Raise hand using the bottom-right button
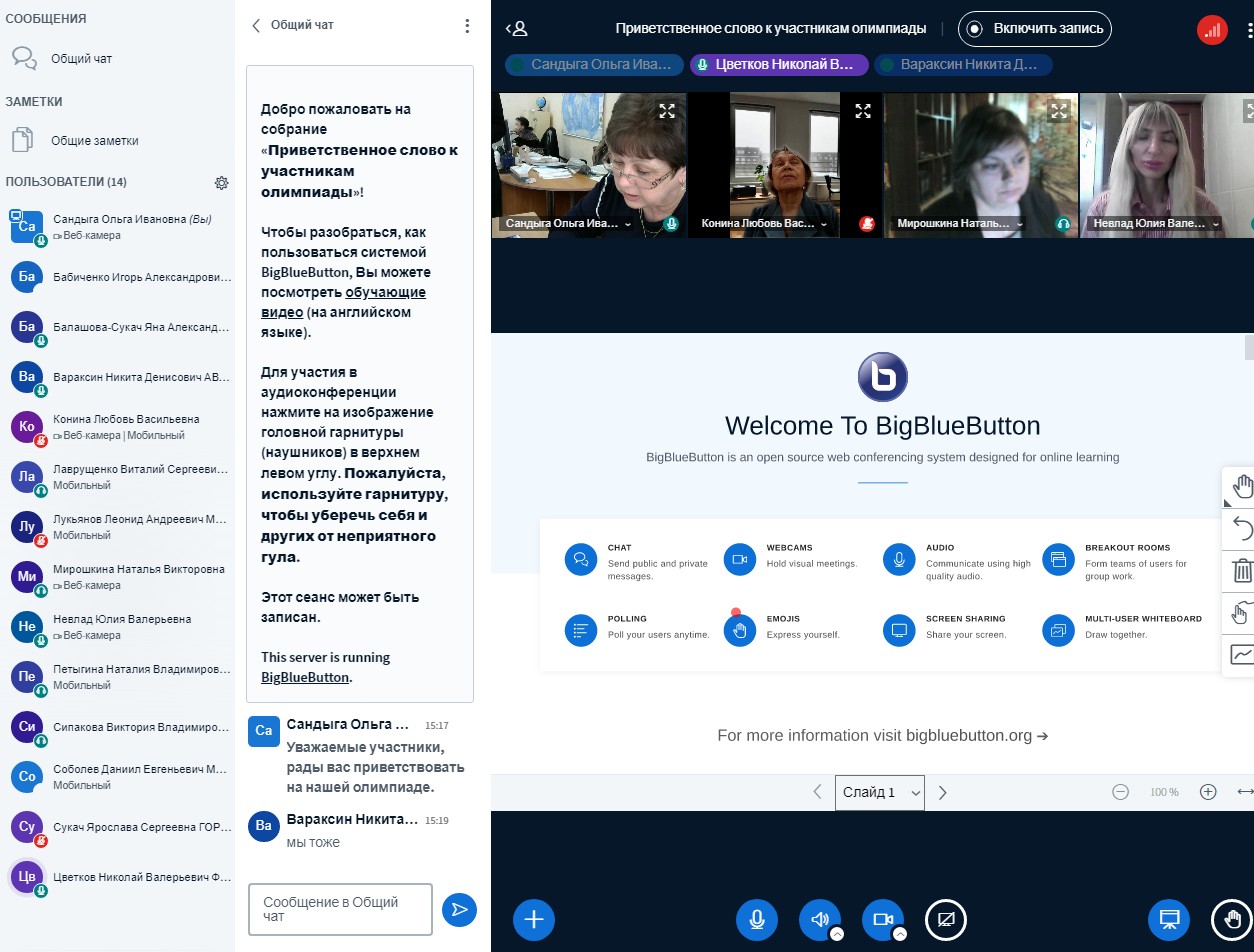The width and height of the screenshot is (1254, 952). [1231, 919]
